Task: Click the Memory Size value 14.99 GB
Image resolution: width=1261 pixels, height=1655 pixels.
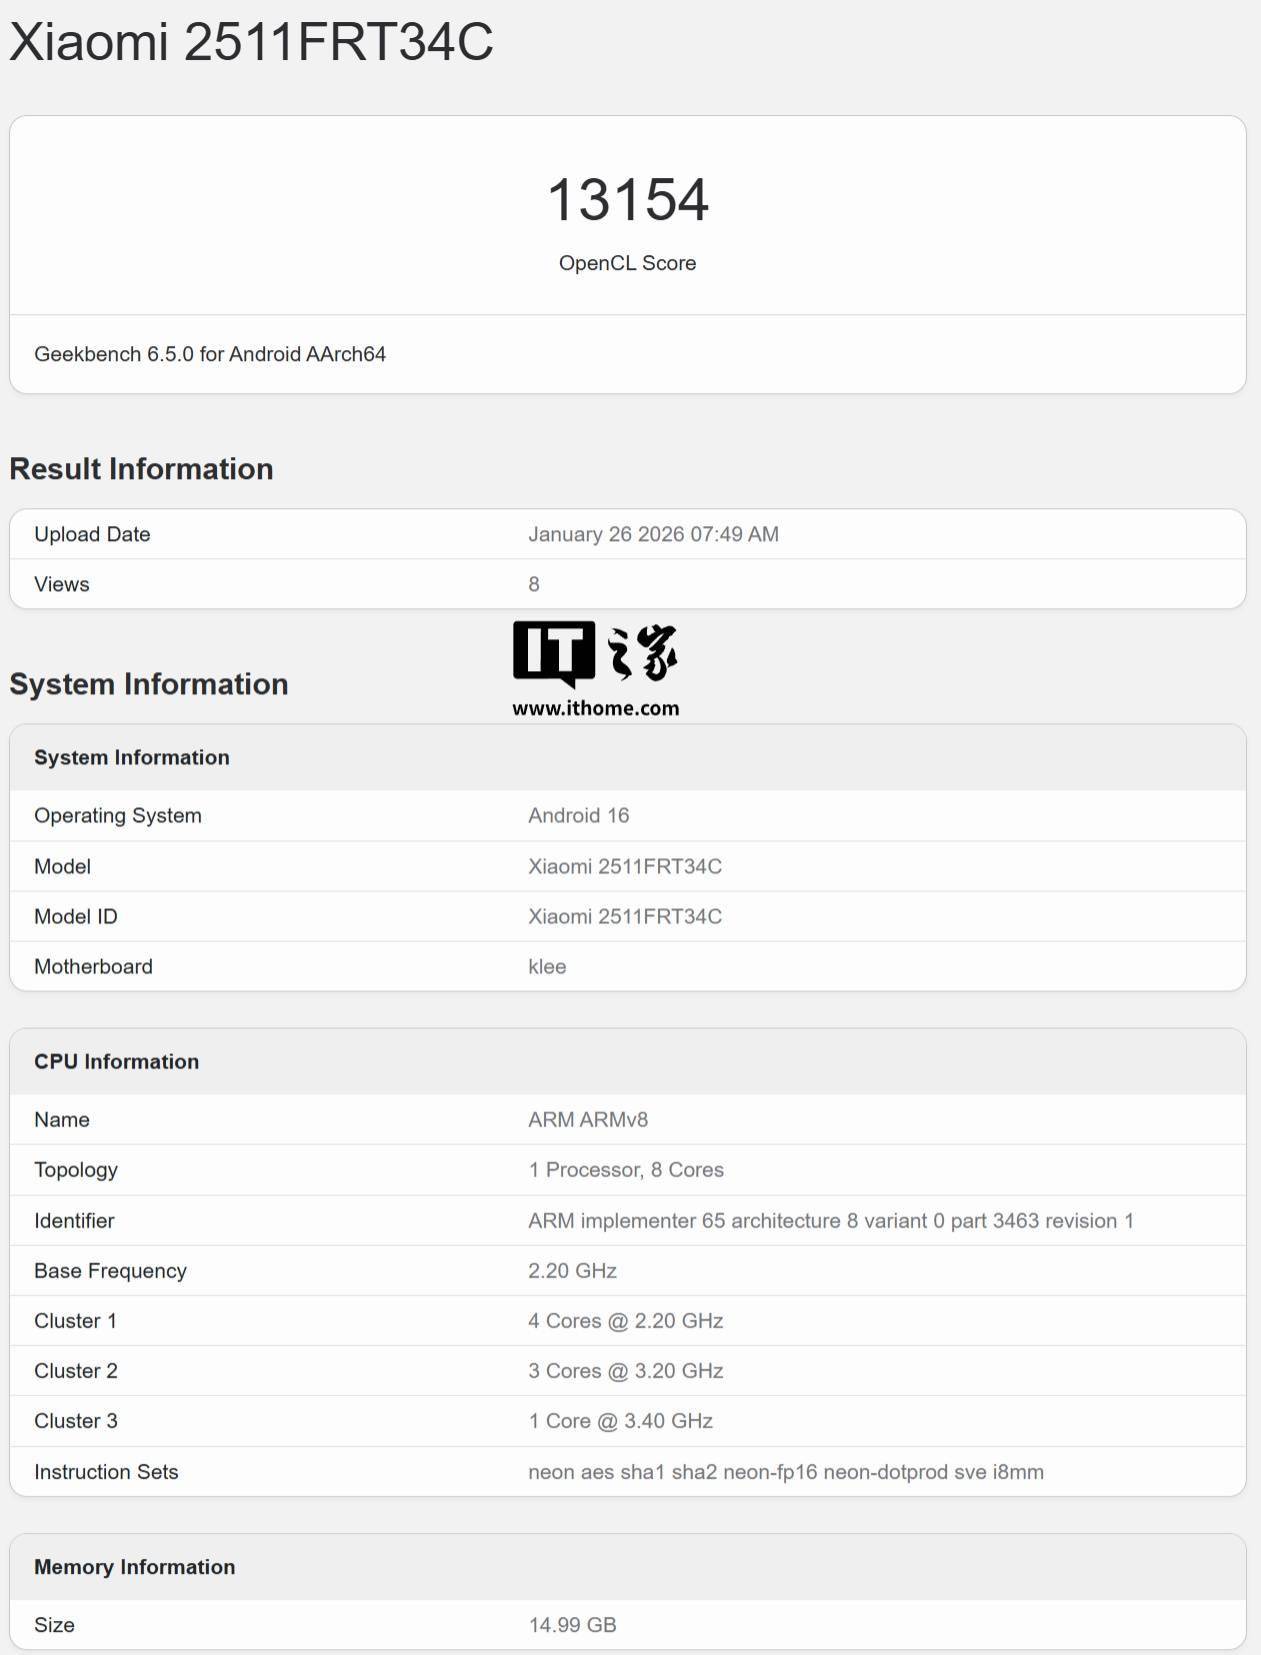Action: pos(572,1624)
